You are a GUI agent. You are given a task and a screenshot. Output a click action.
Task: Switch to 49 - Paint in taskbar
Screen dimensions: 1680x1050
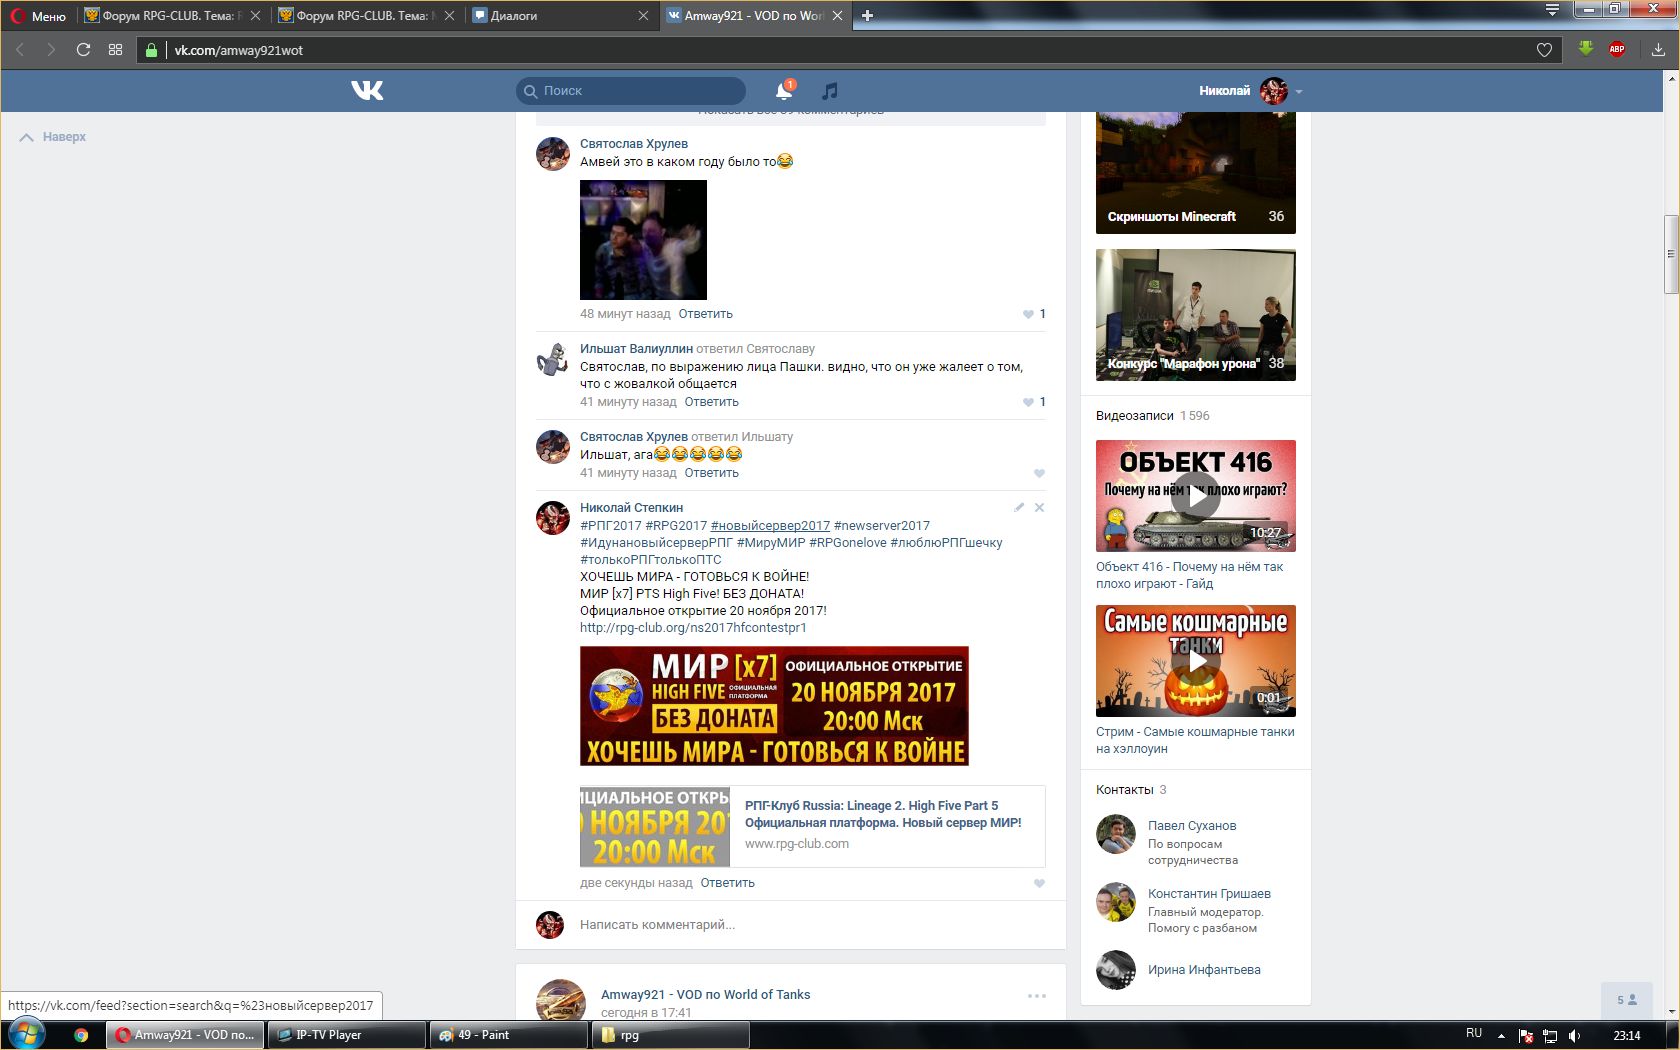coord(510,1035)
